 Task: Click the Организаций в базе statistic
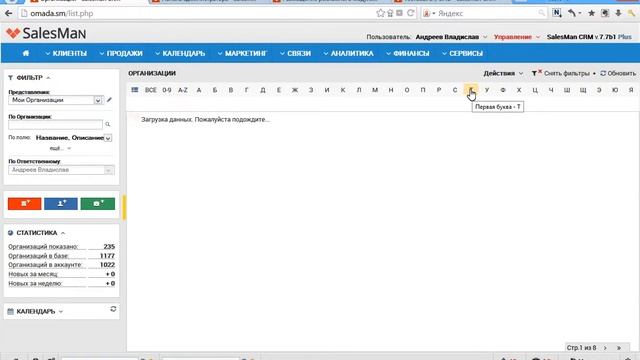pyautogui.click(x=61, y=256)
